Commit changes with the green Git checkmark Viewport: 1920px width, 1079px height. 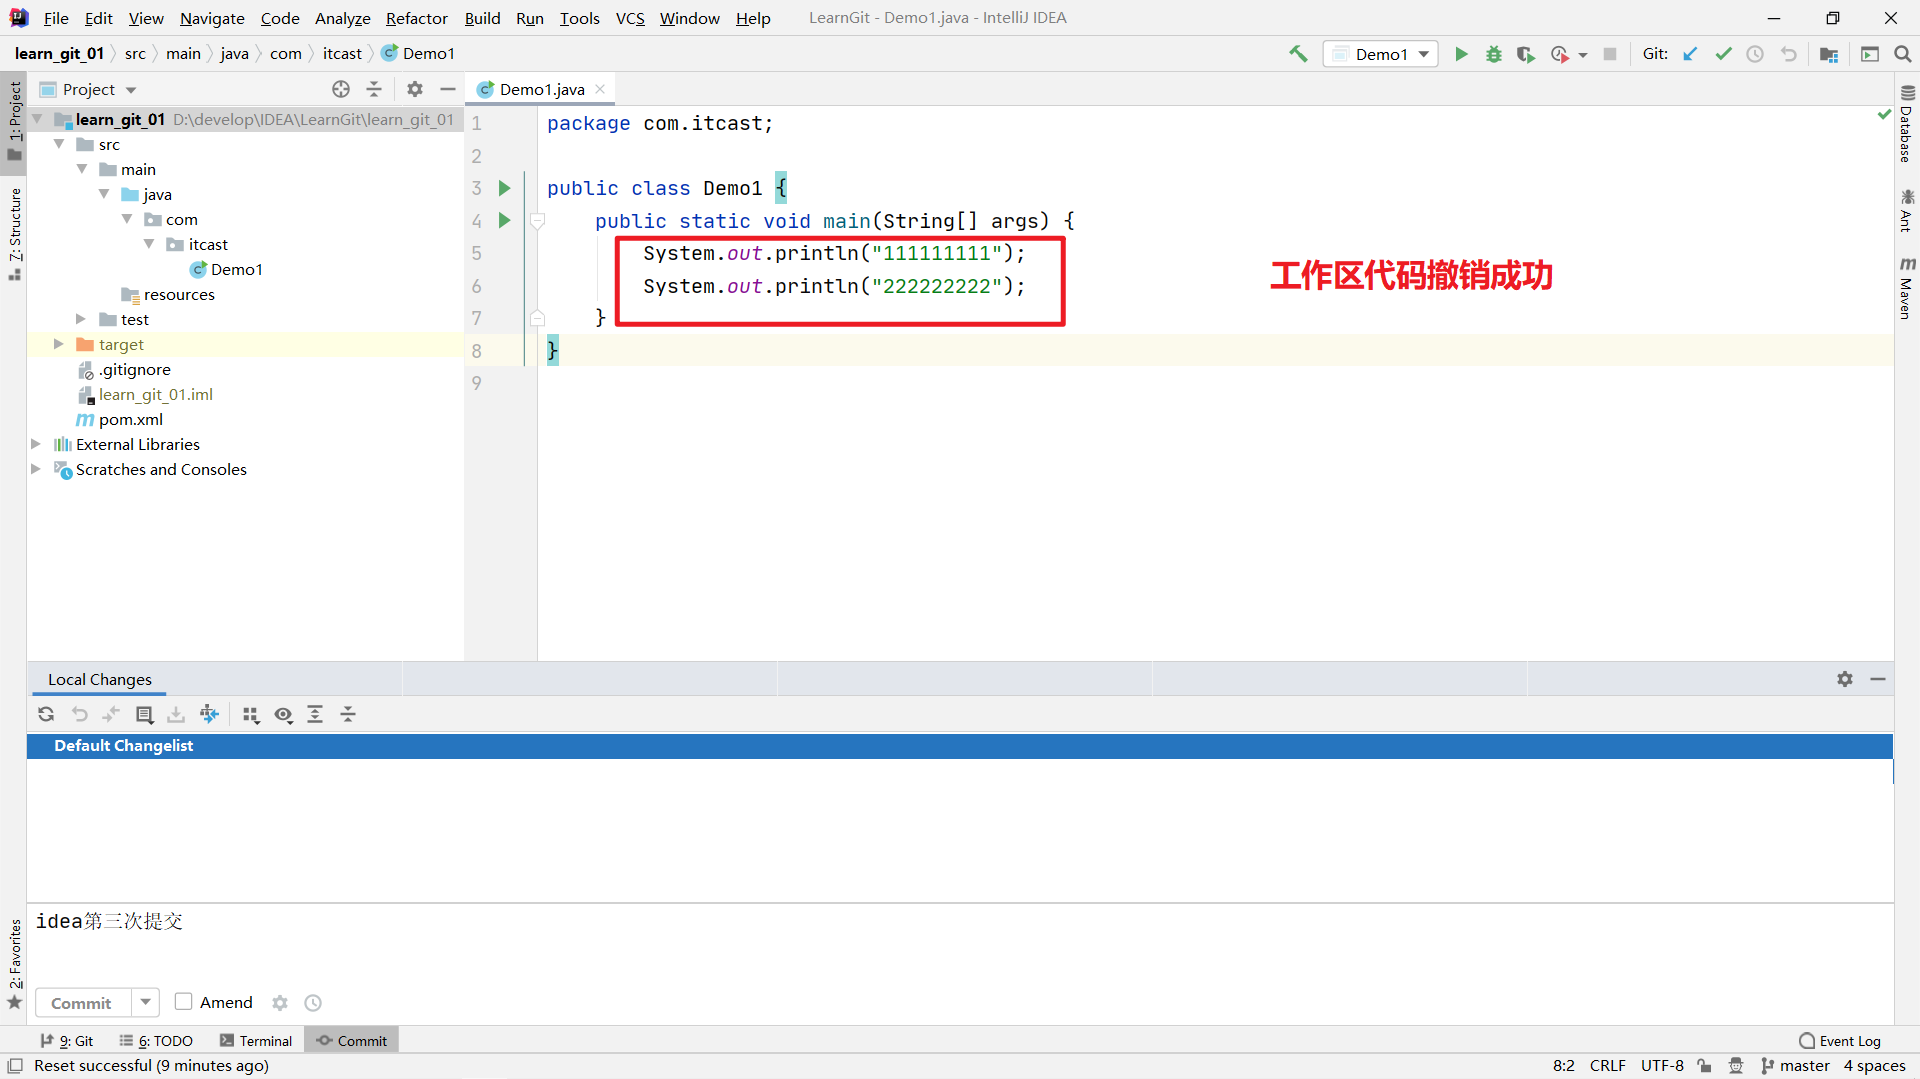pos(1723,54)
